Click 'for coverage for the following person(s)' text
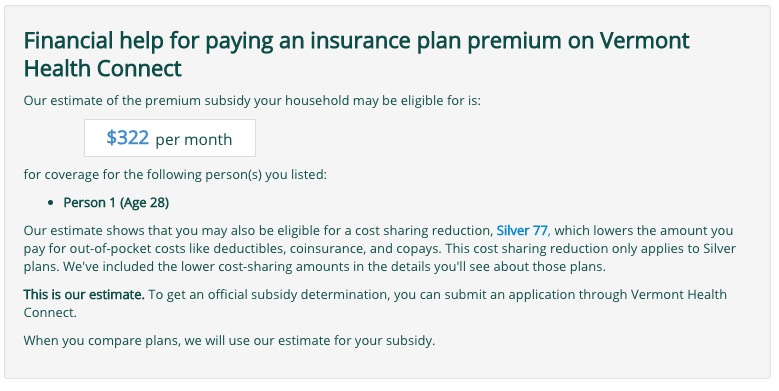This screenshot has height=391, width=779. 175,175
